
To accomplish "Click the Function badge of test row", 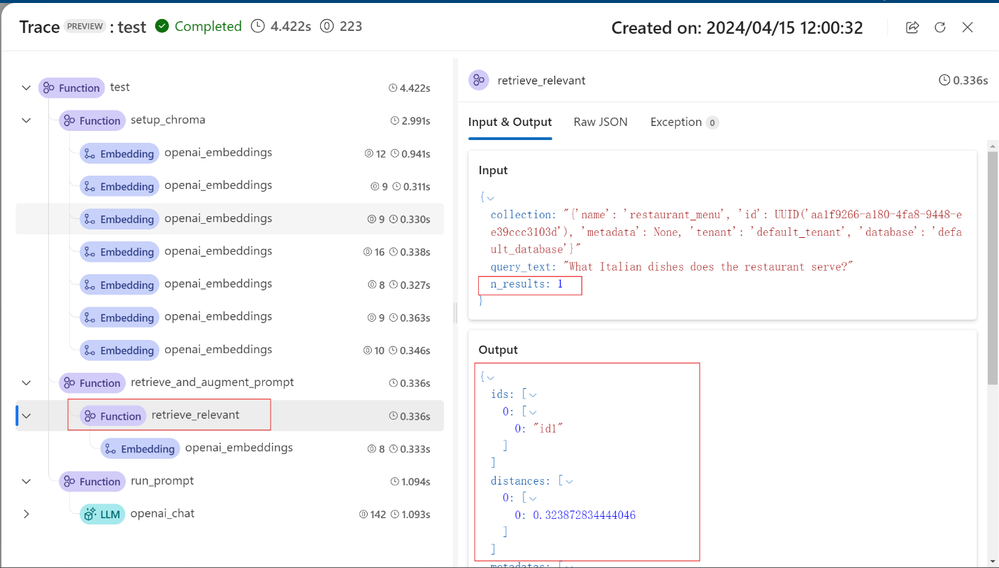I will pos(71,88).
